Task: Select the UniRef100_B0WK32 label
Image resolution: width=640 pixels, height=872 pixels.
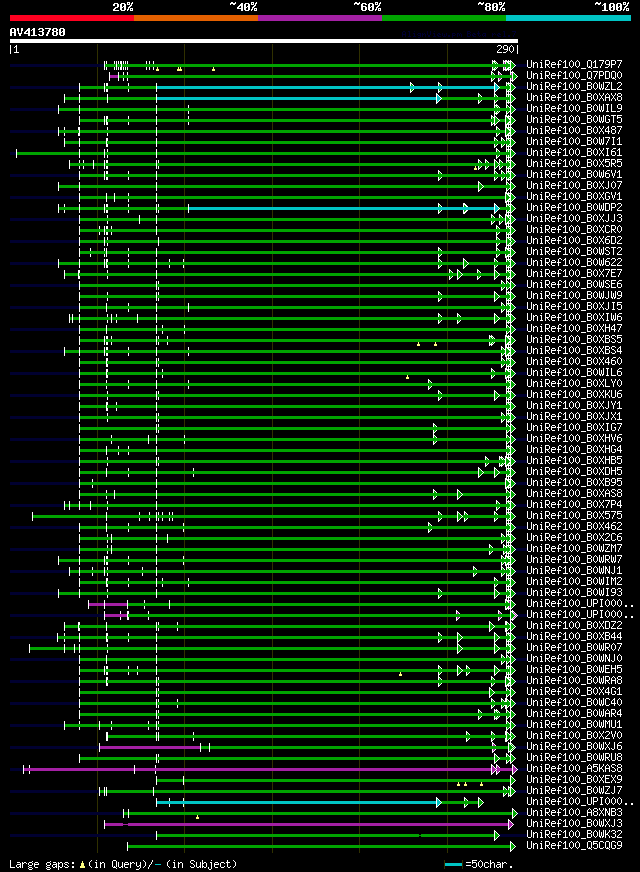Action: click(x=574, y=835)
